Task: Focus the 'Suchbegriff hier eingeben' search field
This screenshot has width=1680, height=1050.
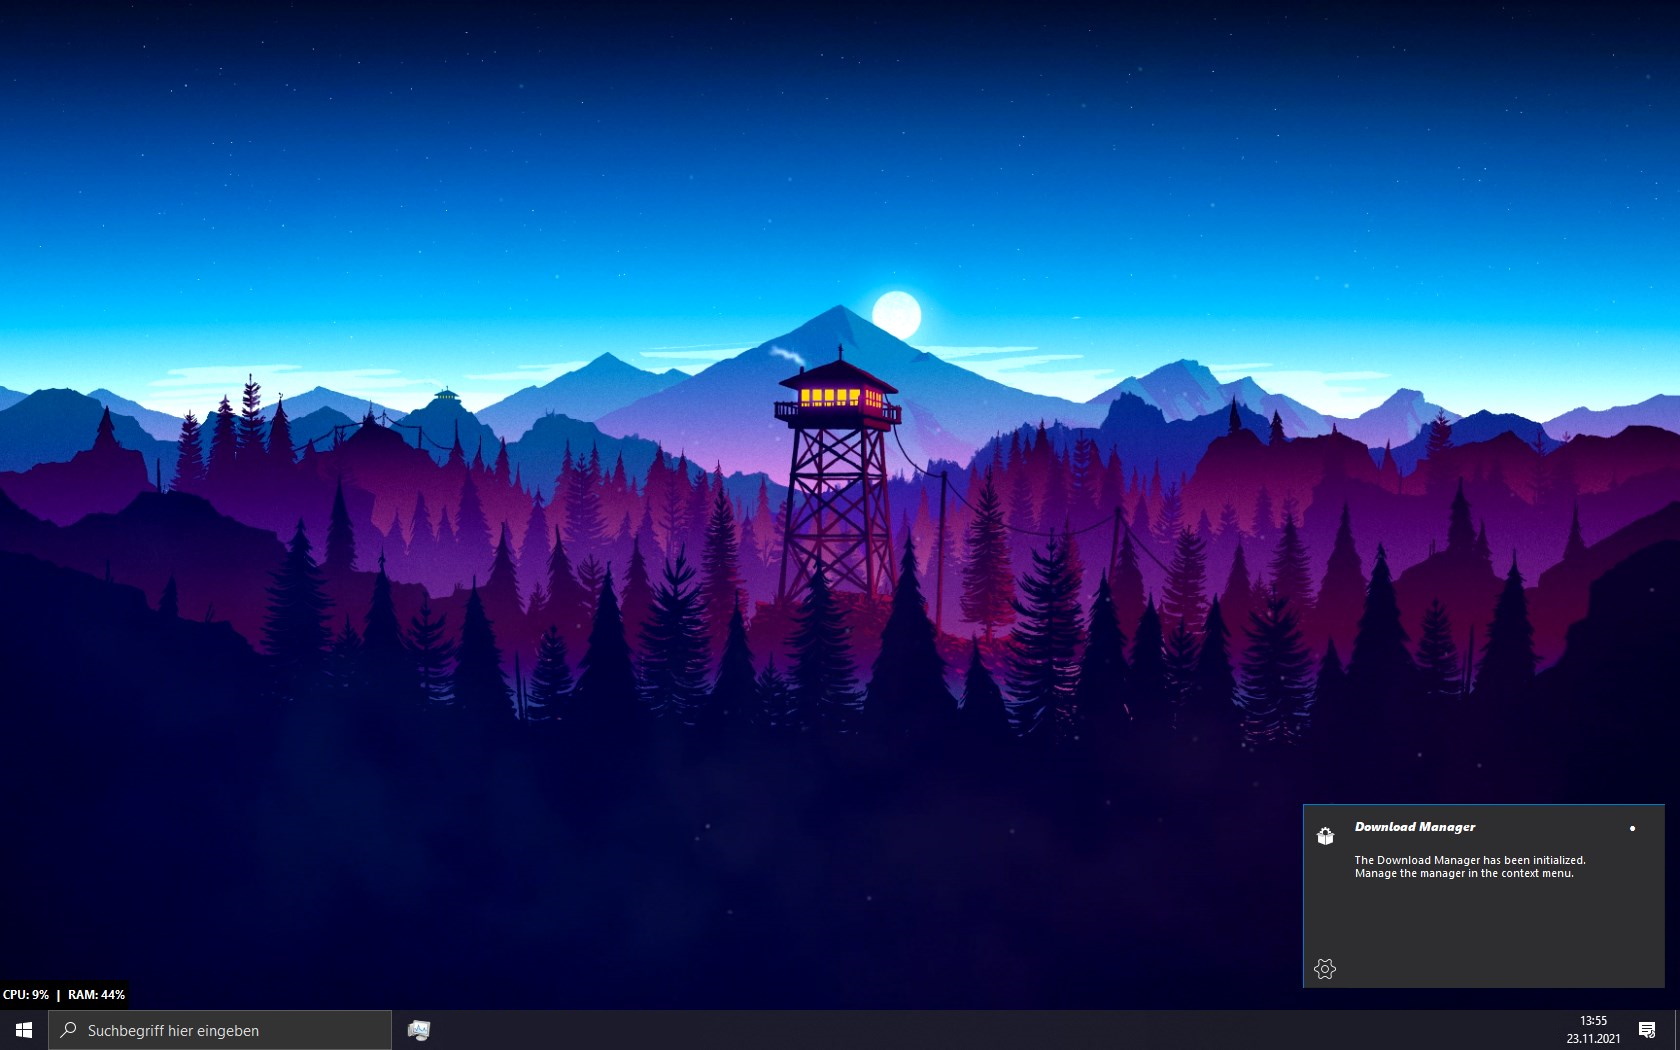Action: [x=220, y=1030]
